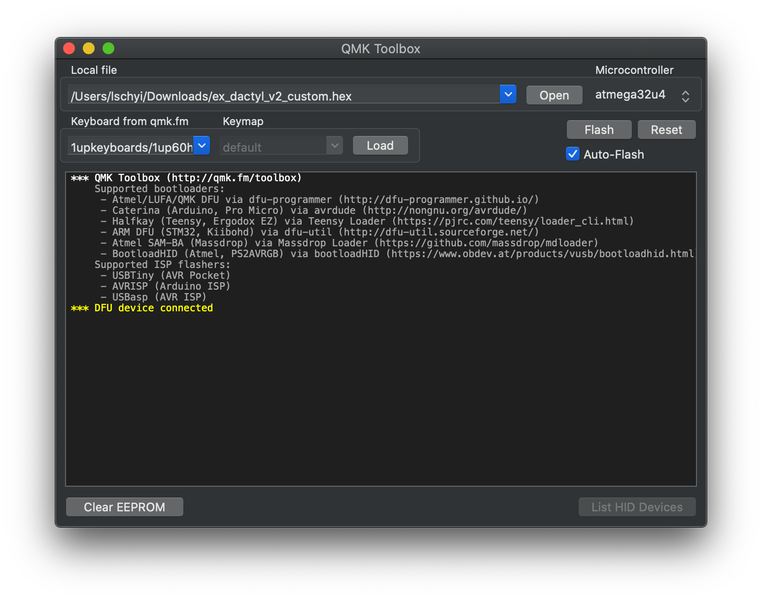This screenshot has width=762, height=600.
Task: Minimize the window with the yellow button
Action: 89,48
